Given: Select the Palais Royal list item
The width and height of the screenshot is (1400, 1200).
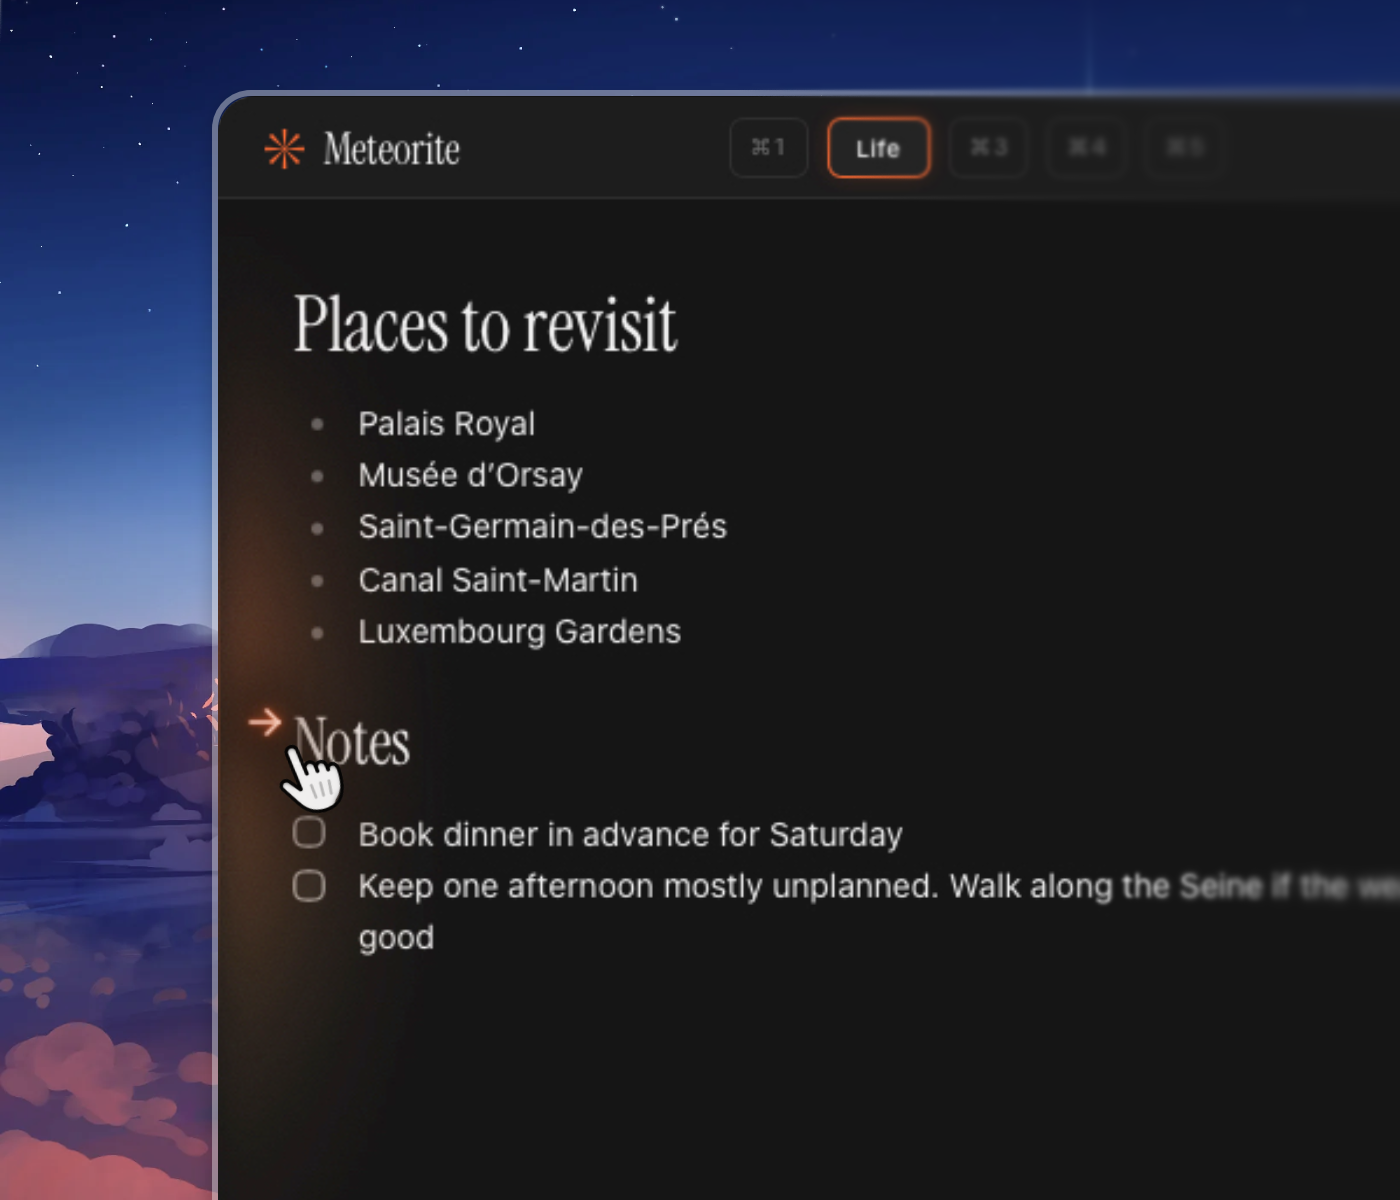Looking at the screenshot, I should (447, 424).
